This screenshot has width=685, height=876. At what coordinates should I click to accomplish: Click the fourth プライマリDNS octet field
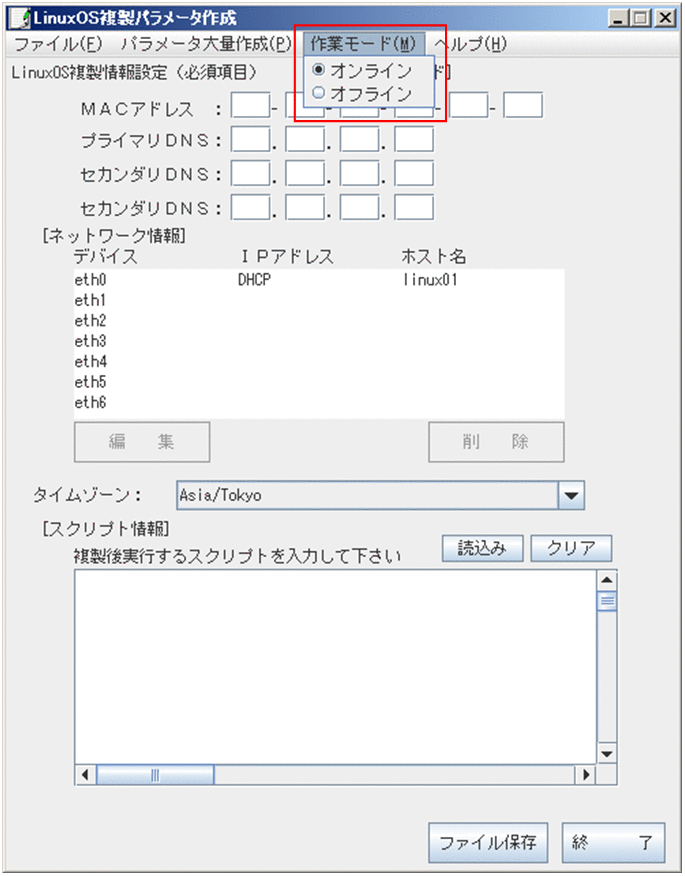[x=414, y=139]
